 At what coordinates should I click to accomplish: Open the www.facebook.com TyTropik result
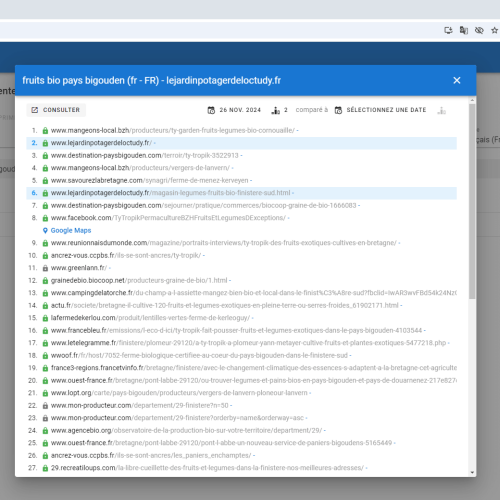[168, 218]
